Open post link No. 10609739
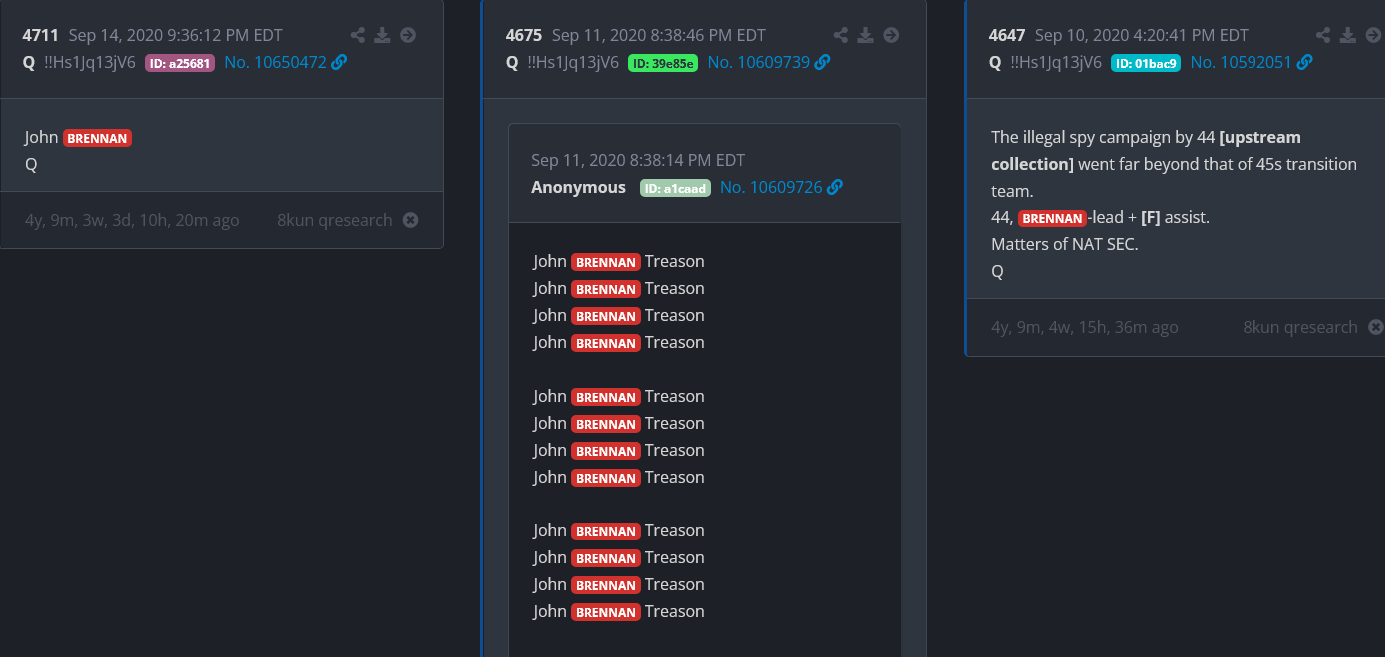The image size is (1386, 657). (758, 62)
